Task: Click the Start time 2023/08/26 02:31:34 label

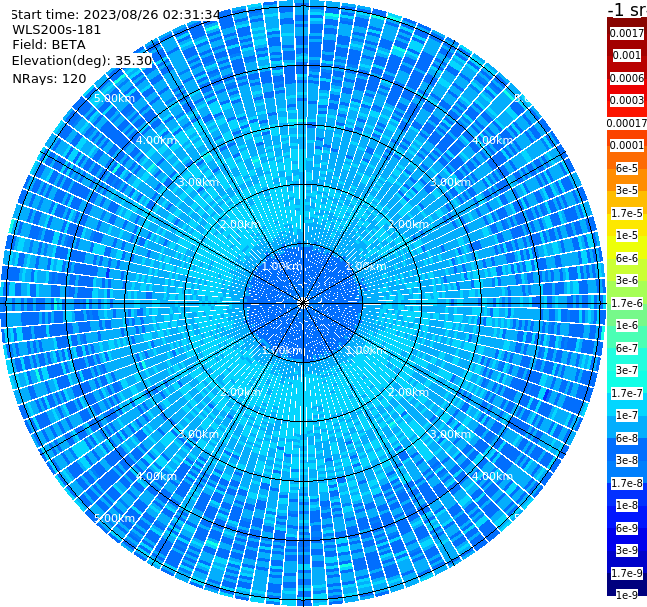Action: (116, 15)
